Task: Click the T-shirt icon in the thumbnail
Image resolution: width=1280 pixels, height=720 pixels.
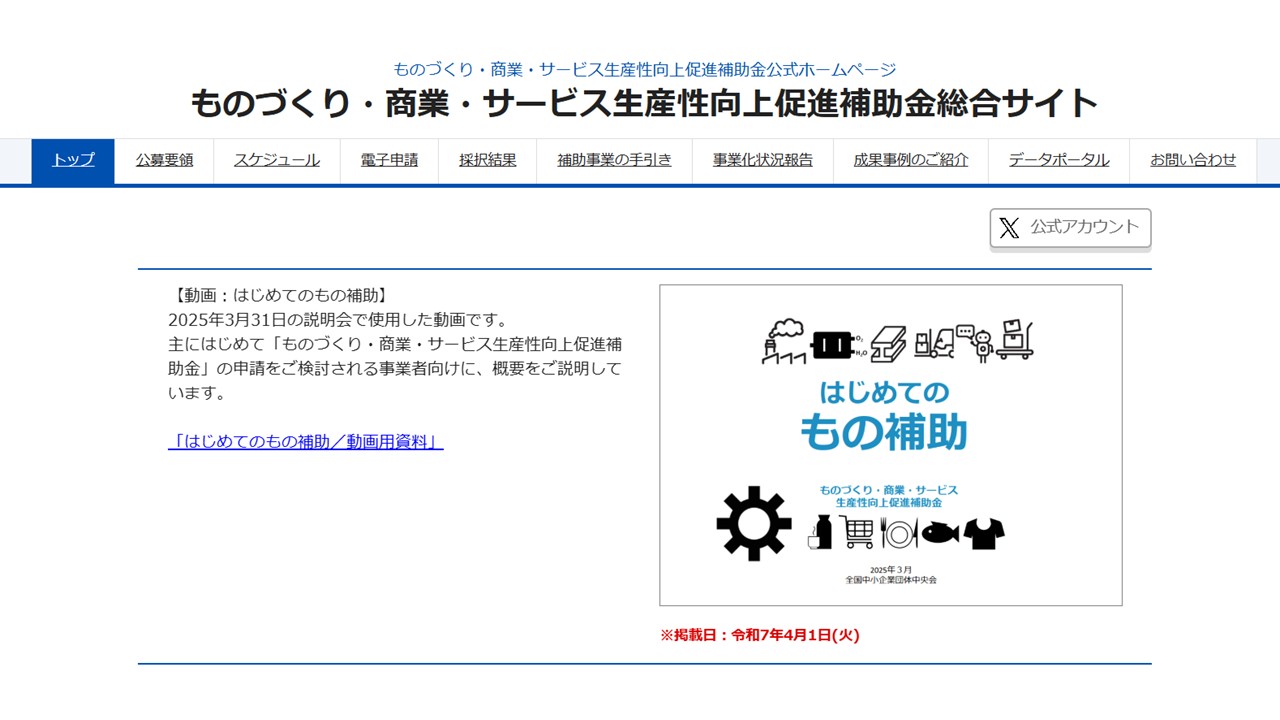Action: pyautogui.click(x=984, y=533)
